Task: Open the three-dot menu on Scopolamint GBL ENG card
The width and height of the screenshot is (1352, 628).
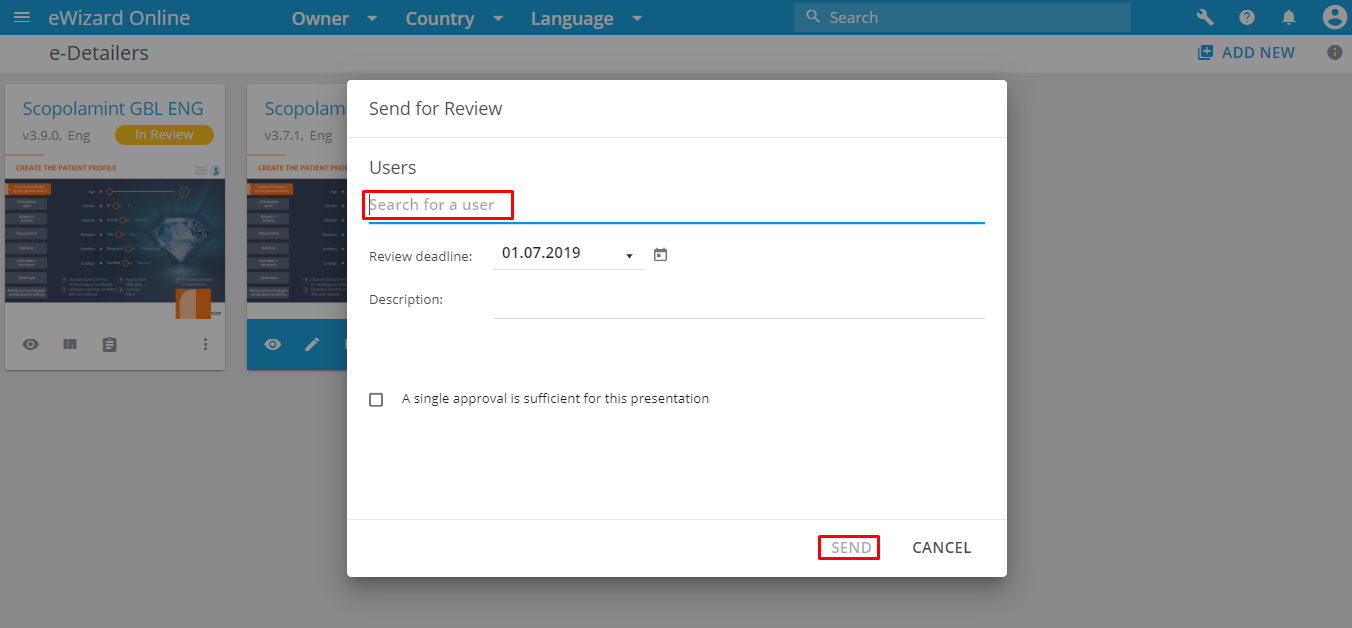Action: [x=206, y=344]
